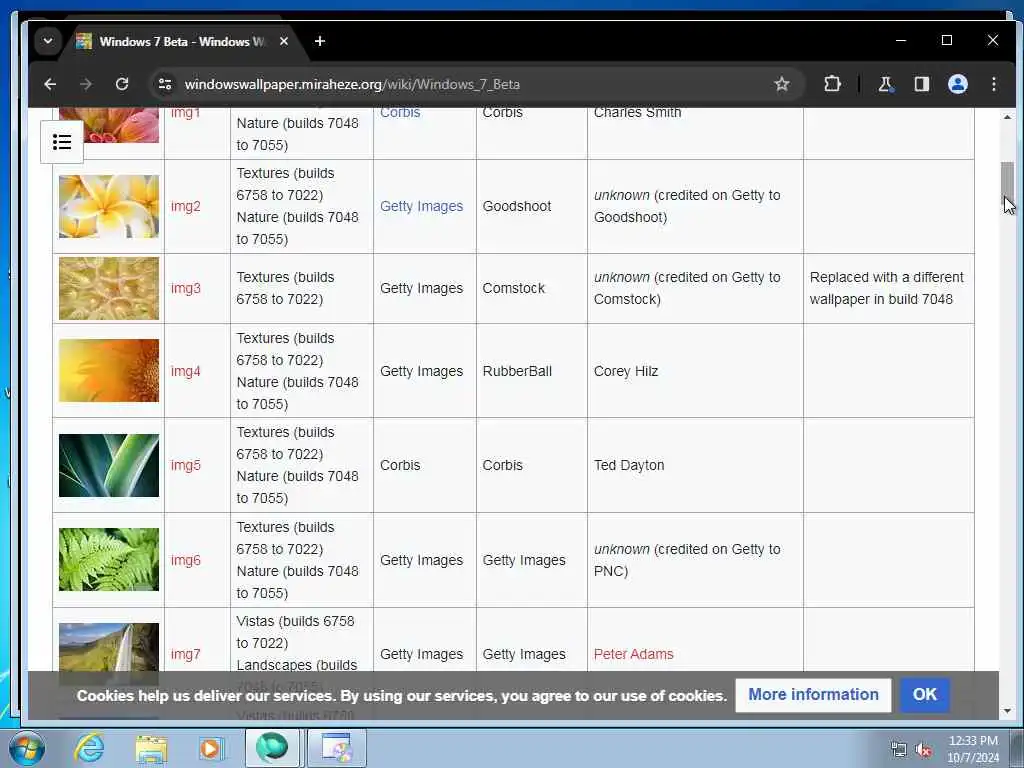
Task: Open the Peter Adams red link
Action: (633, 654)
